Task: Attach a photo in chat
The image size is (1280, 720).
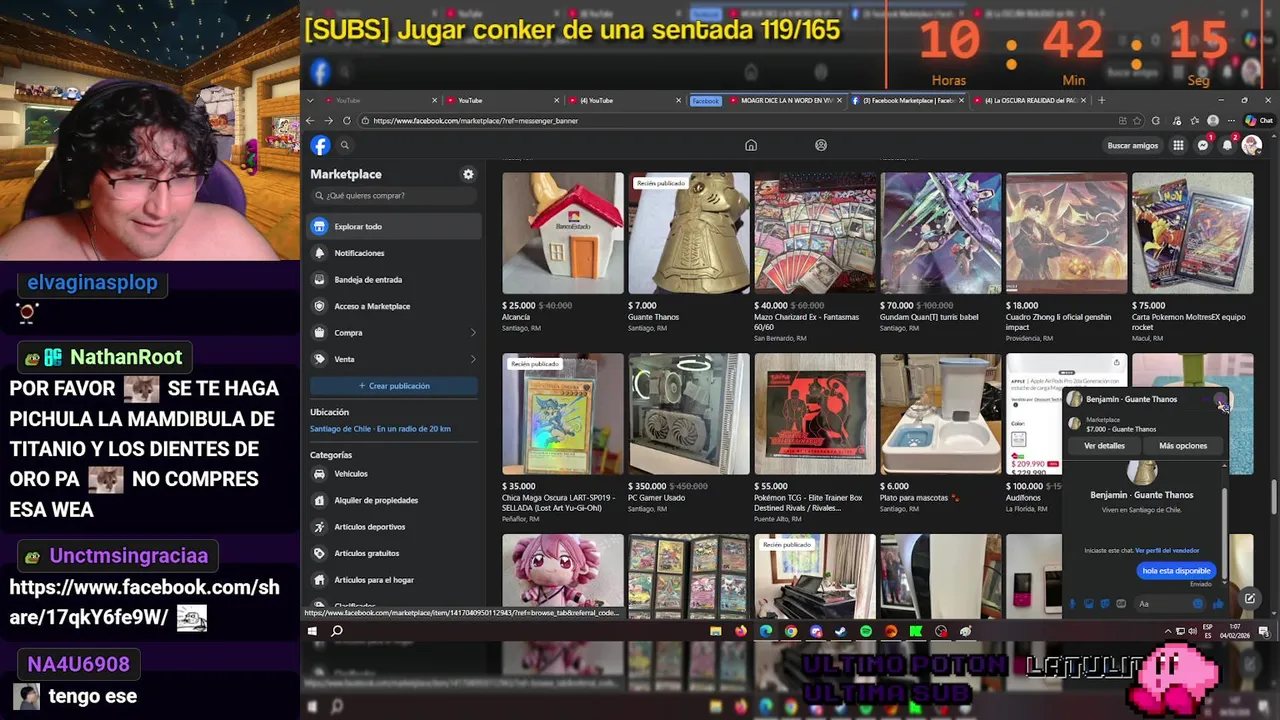Action: (x=1089, y=604)
